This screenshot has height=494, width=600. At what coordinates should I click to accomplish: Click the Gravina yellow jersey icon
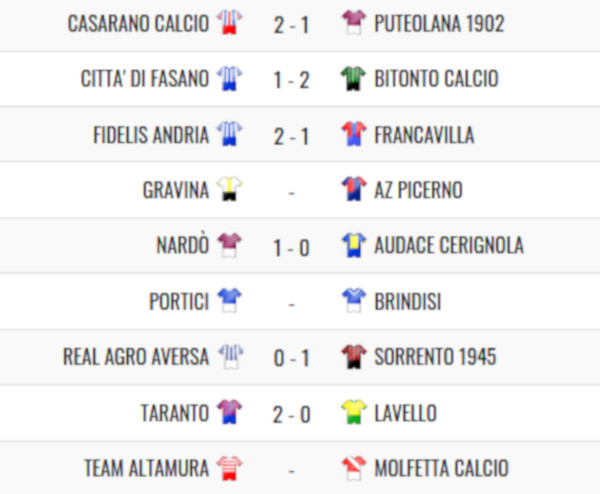pyautogui.click(x=230, y=190)
